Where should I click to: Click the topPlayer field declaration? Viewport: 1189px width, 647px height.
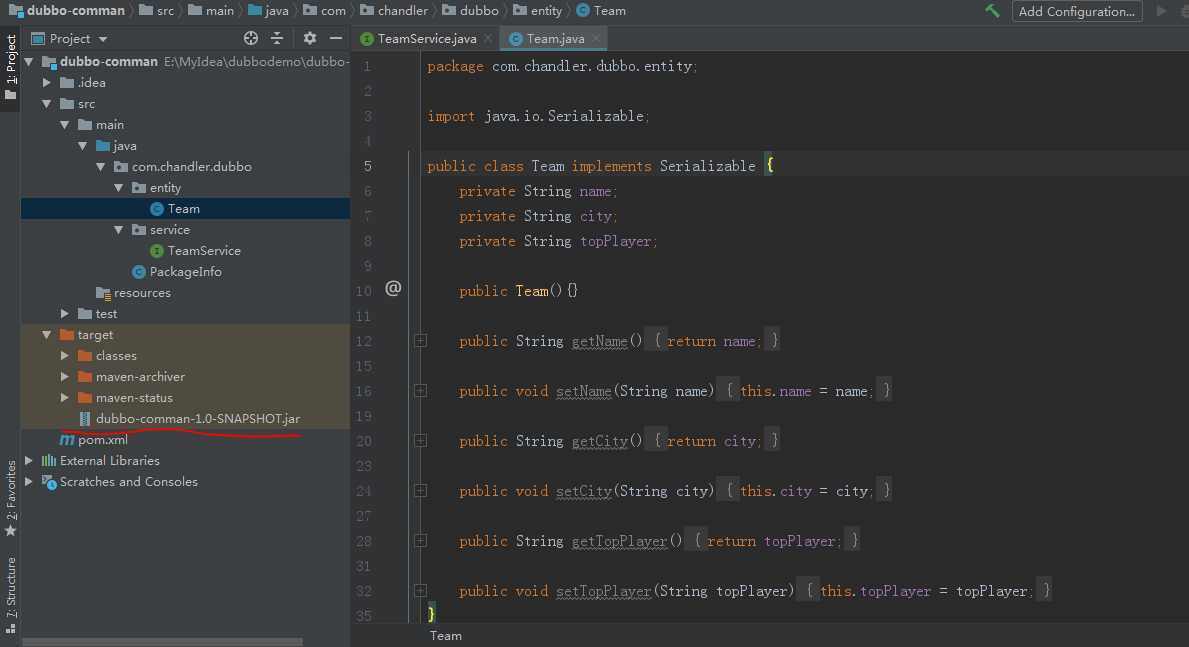coord(558,241)
